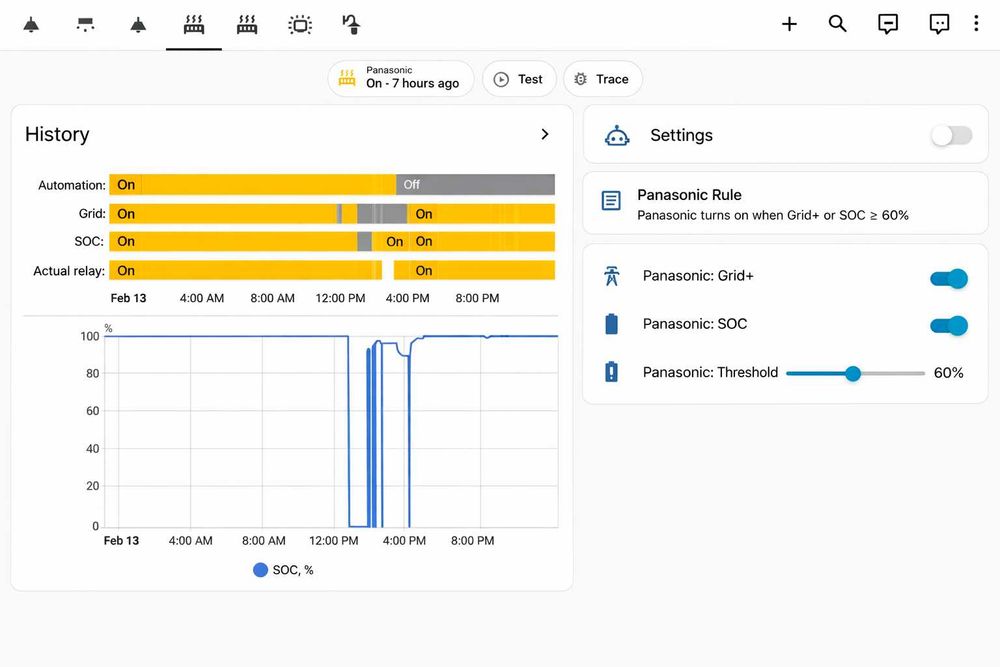Open the three-dot overflow menu
This screenshot has width=1000, height=667.
click(x=976, y=24)
